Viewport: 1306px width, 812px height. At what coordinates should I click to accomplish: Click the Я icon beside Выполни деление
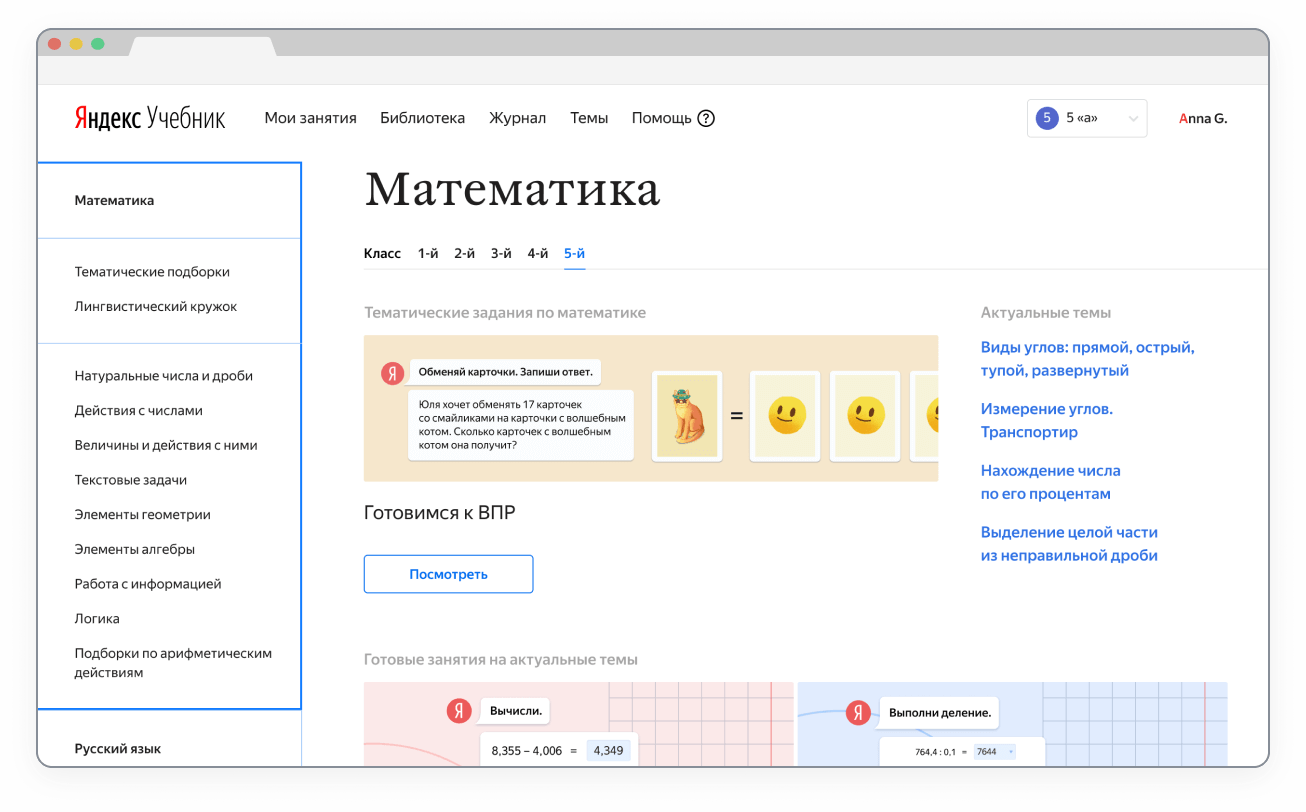(858, 713)
